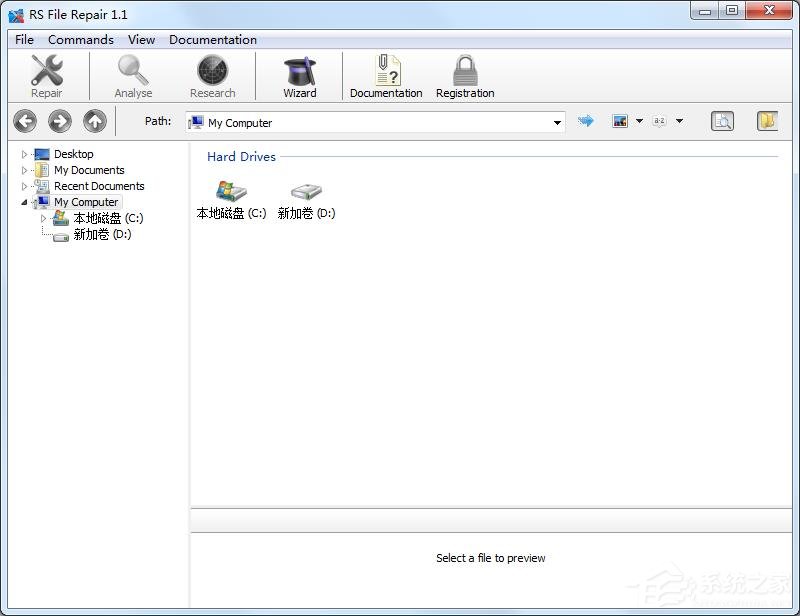Viewport: 800px width, 616px height.
Task: Open the Documentation menu
Action: (213, 40)
